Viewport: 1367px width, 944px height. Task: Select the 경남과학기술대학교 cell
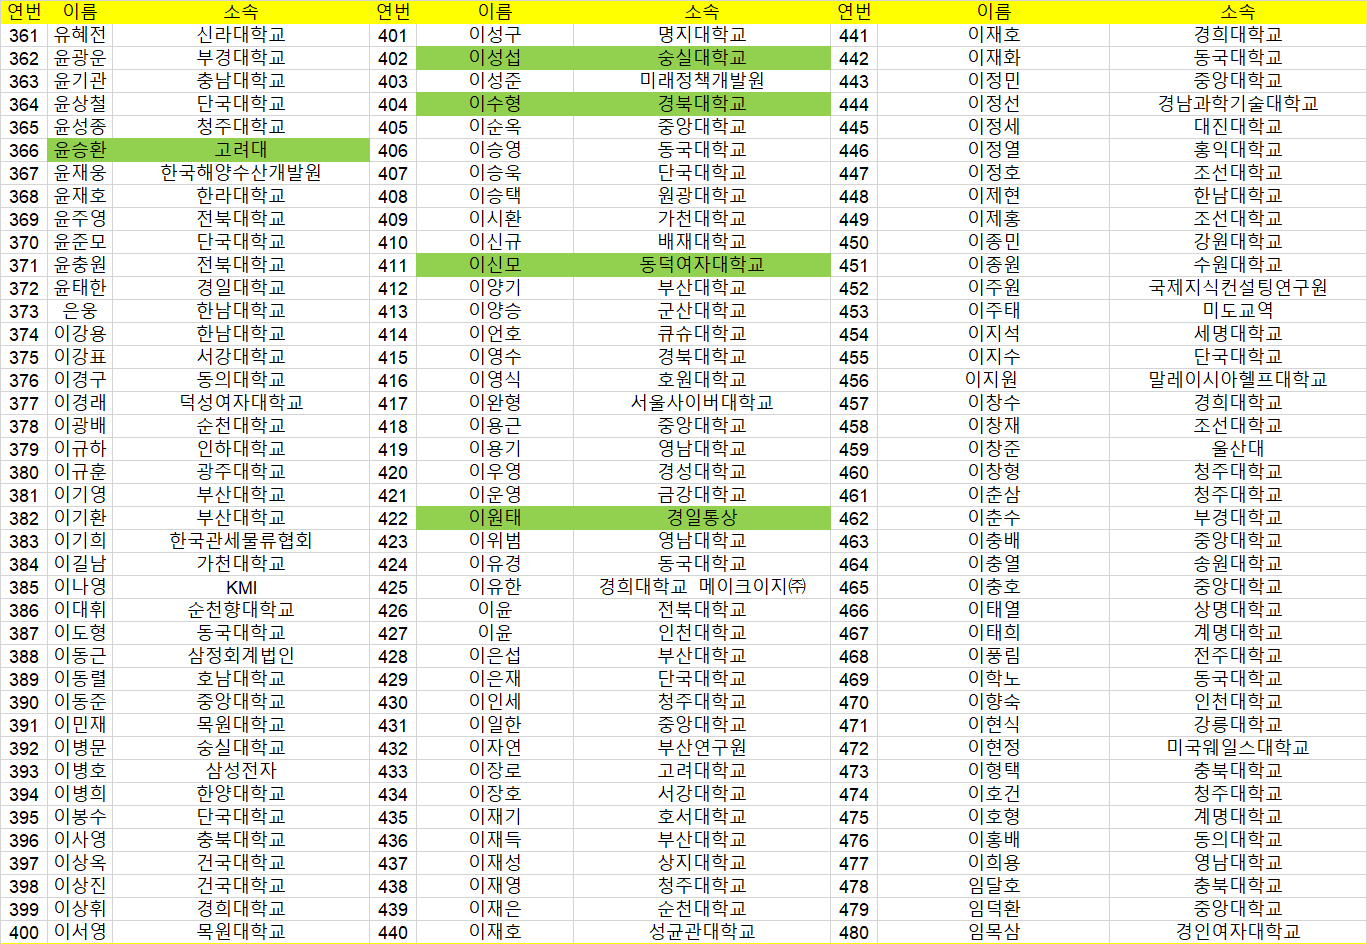(1237, 104)
